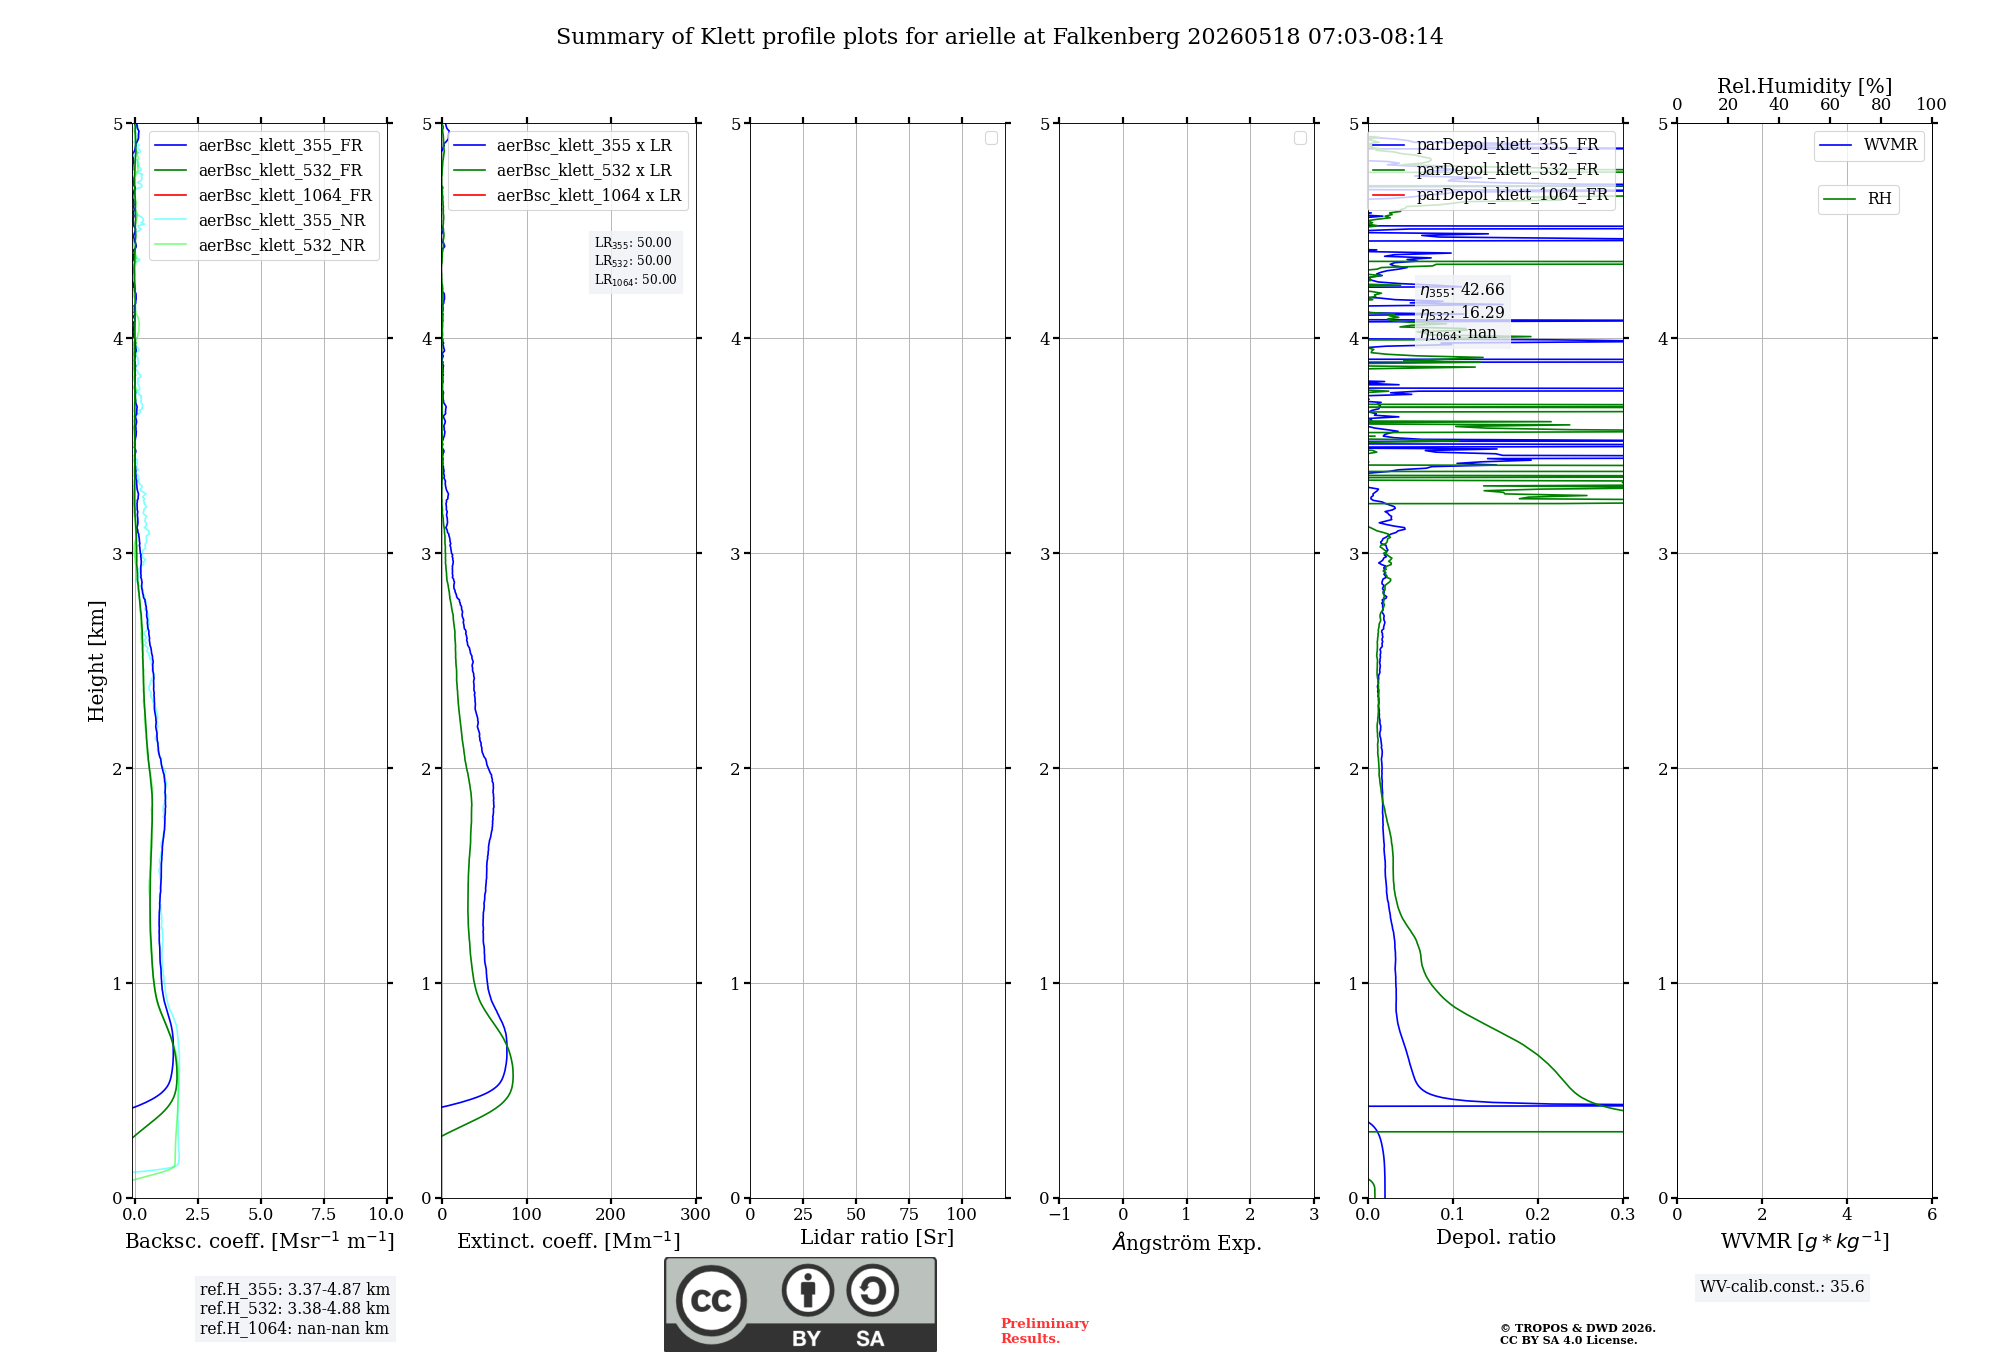Click the '© TROPOS & DWD 2026.' copyright text

tap(1578, 1328)
